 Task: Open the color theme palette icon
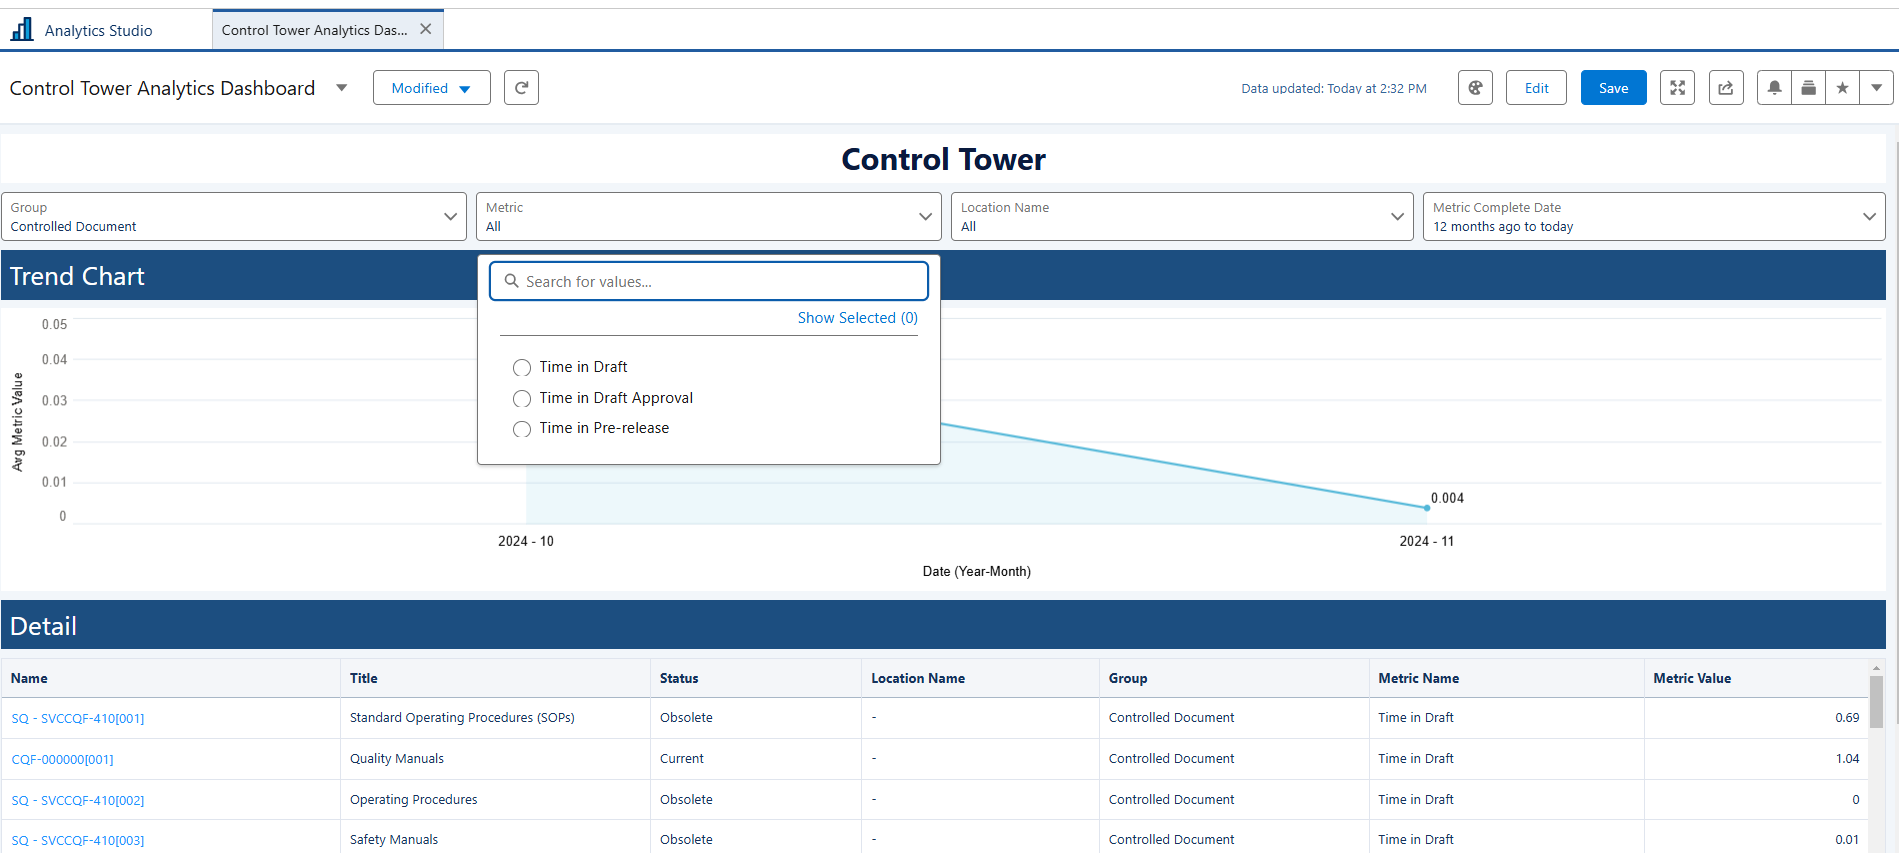(x=1475, y=88)
